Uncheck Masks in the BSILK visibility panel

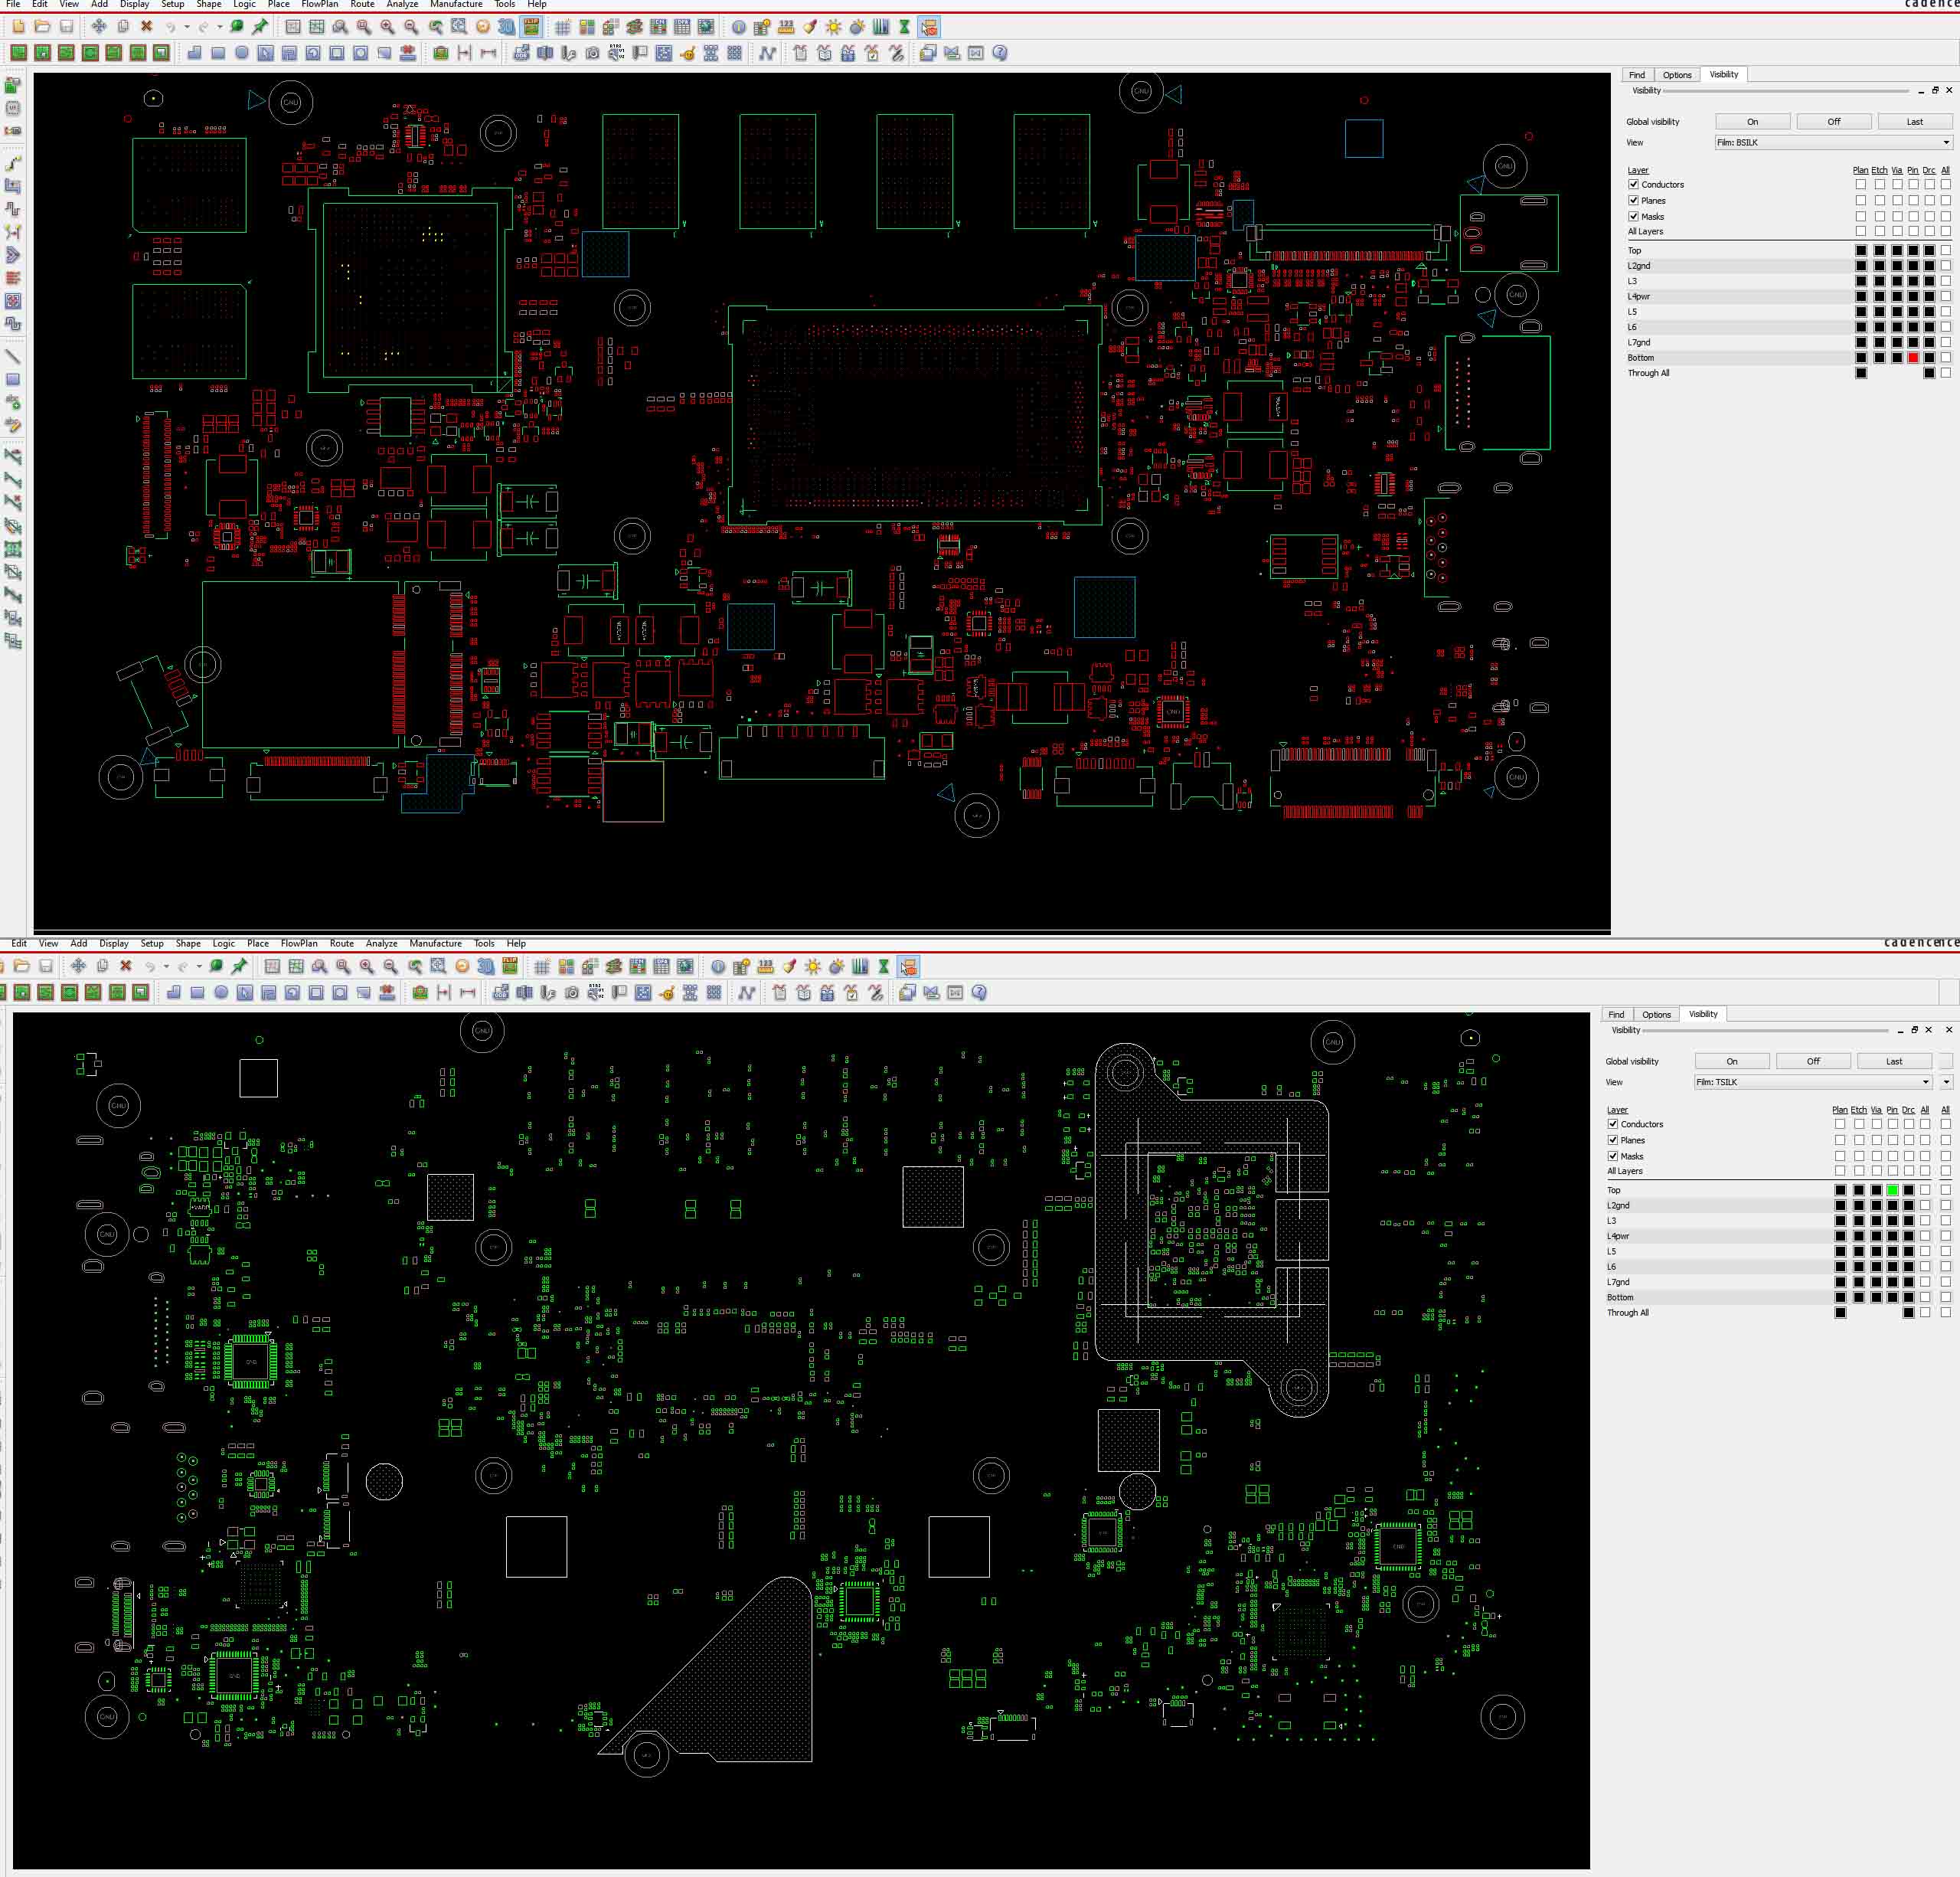[1634, 216]
